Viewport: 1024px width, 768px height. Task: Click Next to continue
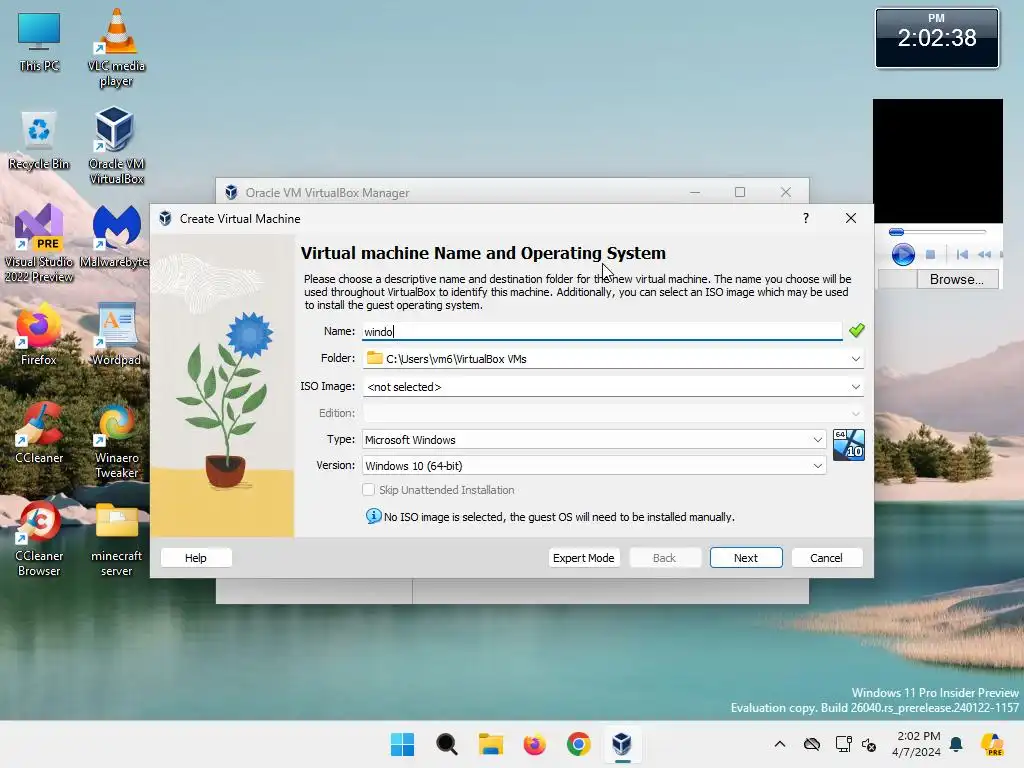click(746, 558)
